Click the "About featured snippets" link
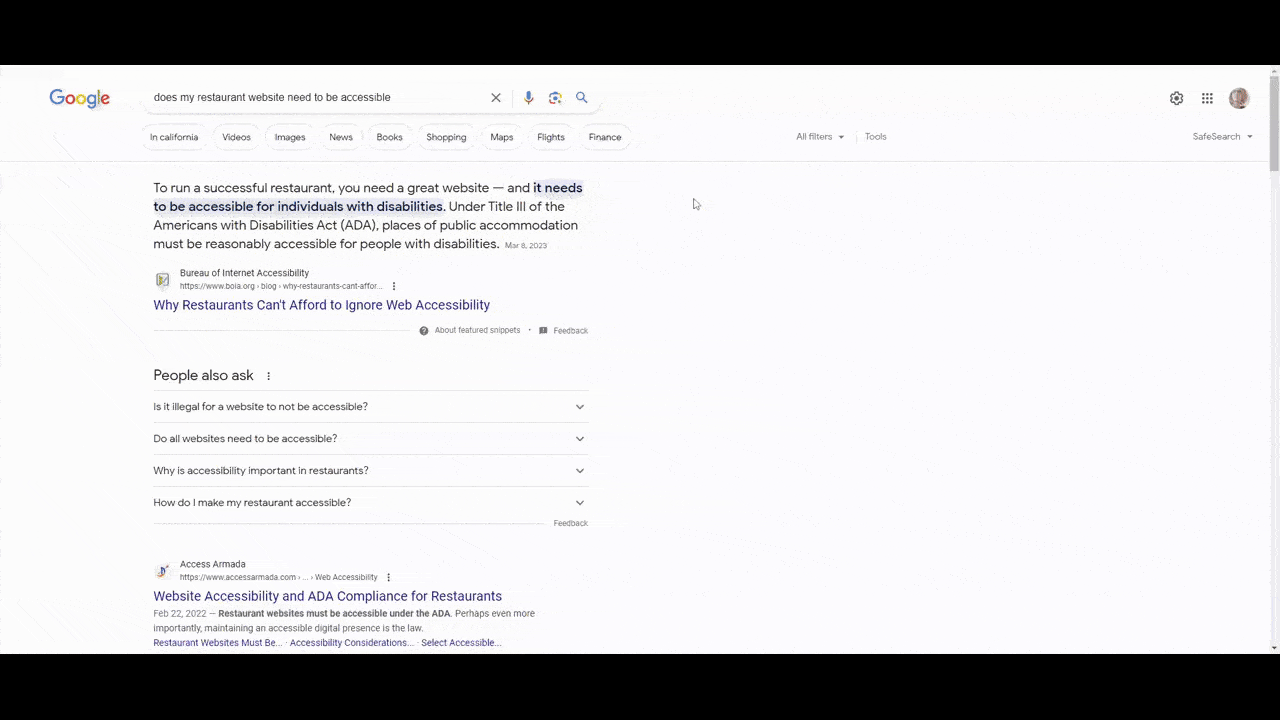Viewport: 1280px width, 720px height. click(x=477, y=331)
